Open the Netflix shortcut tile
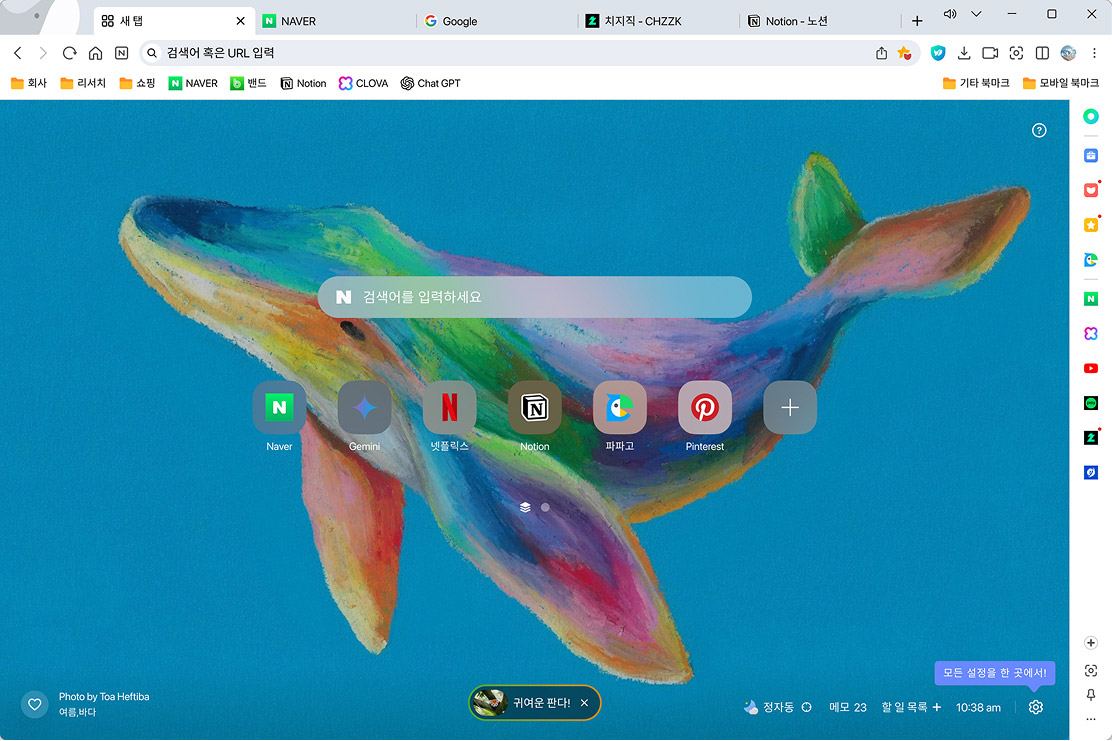Image resolution: width=1112 pixels, height=741 pixels. [x=449, y=408]
